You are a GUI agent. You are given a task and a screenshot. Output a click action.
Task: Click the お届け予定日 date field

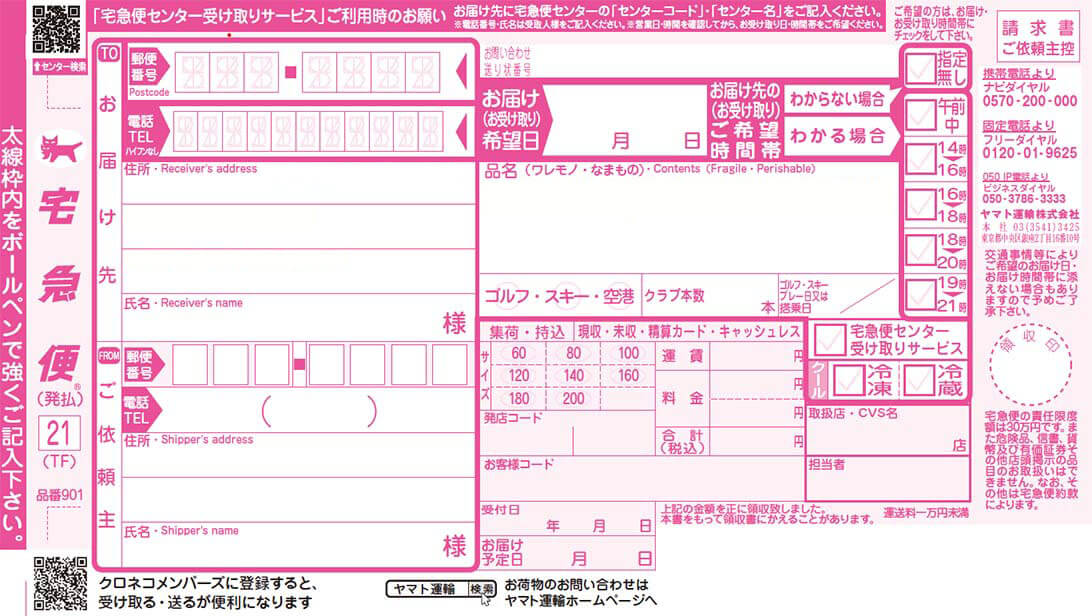click(568, 552)
